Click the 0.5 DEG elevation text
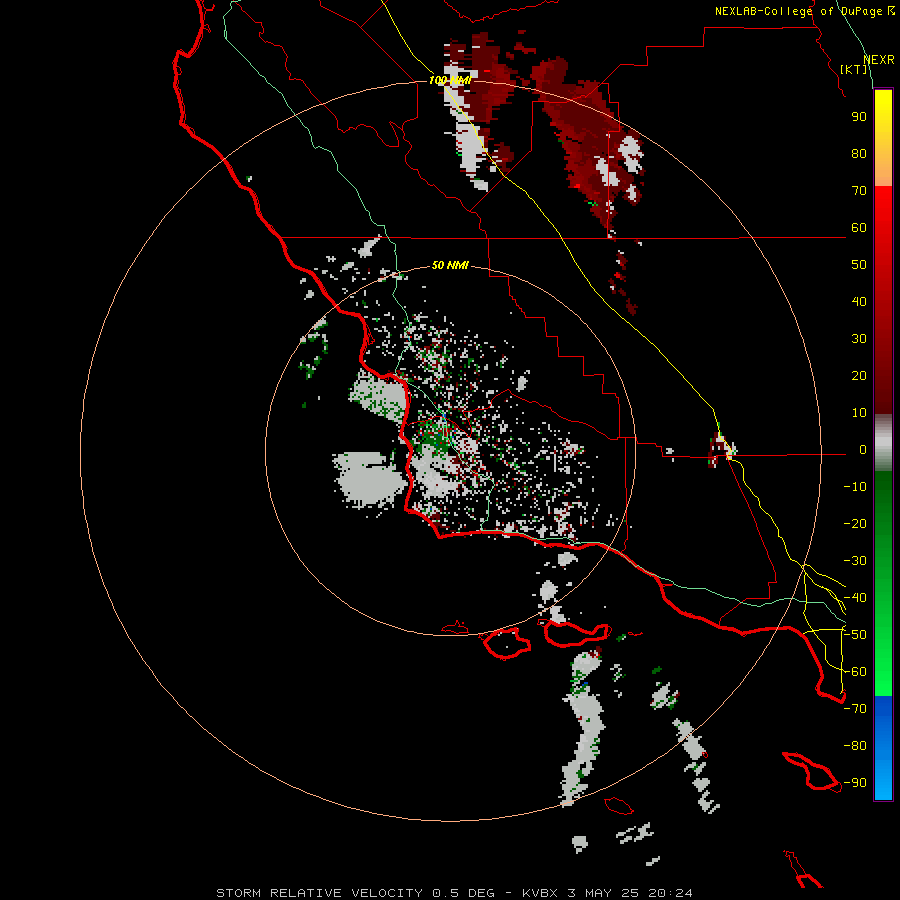900x900 pixels. point(463,893)
